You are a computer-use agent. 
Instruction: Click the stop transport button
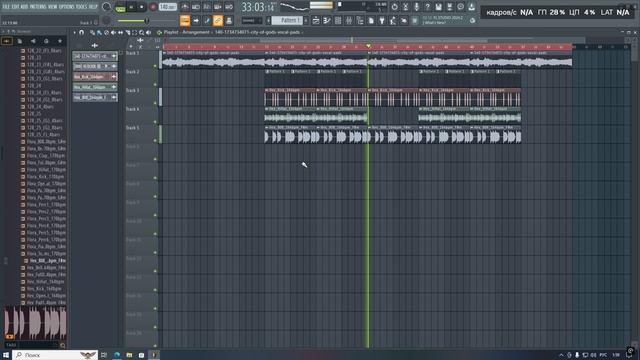141,7
